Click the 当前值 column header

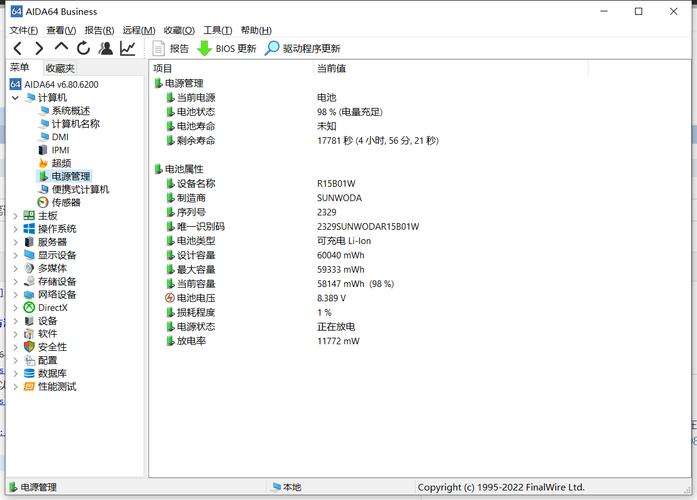pos(331,68)
